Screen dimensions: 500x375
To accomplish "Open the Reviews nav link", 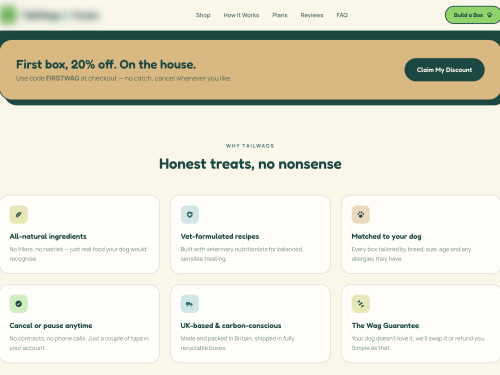I will pos(312,15).
